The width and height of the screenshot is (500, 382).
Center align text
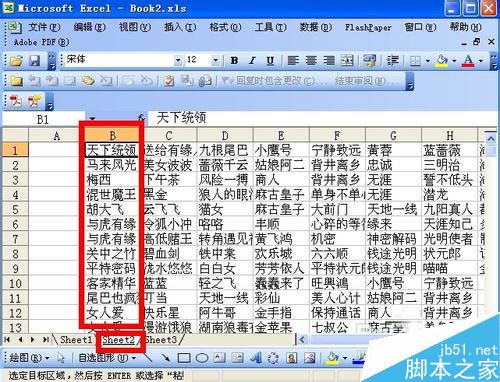click(x=311, y=61)
